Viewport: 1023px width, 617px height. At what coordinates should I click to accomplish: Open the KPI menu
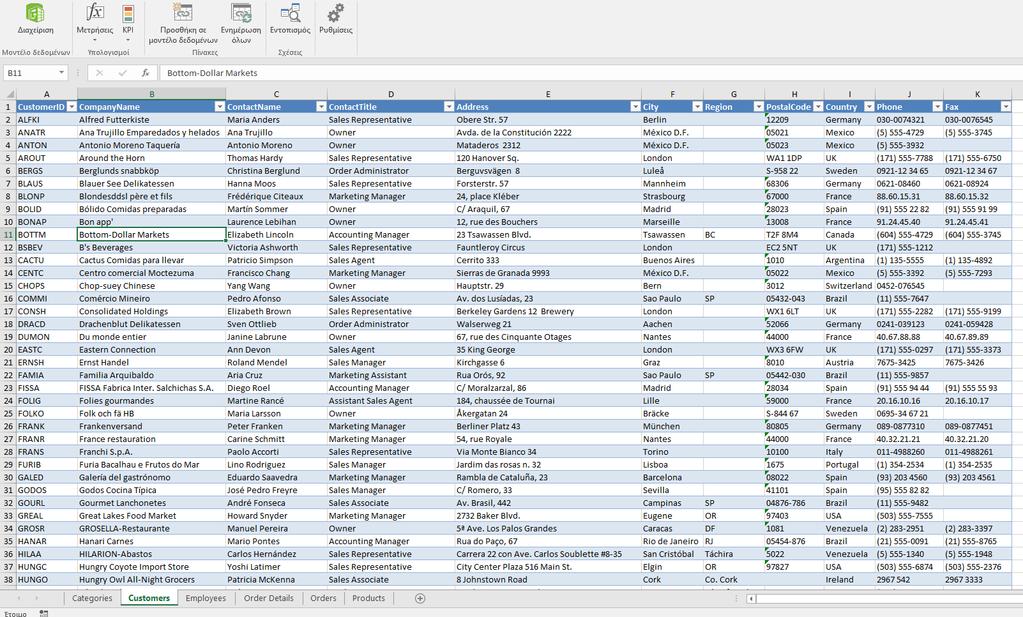coord(128,21)
